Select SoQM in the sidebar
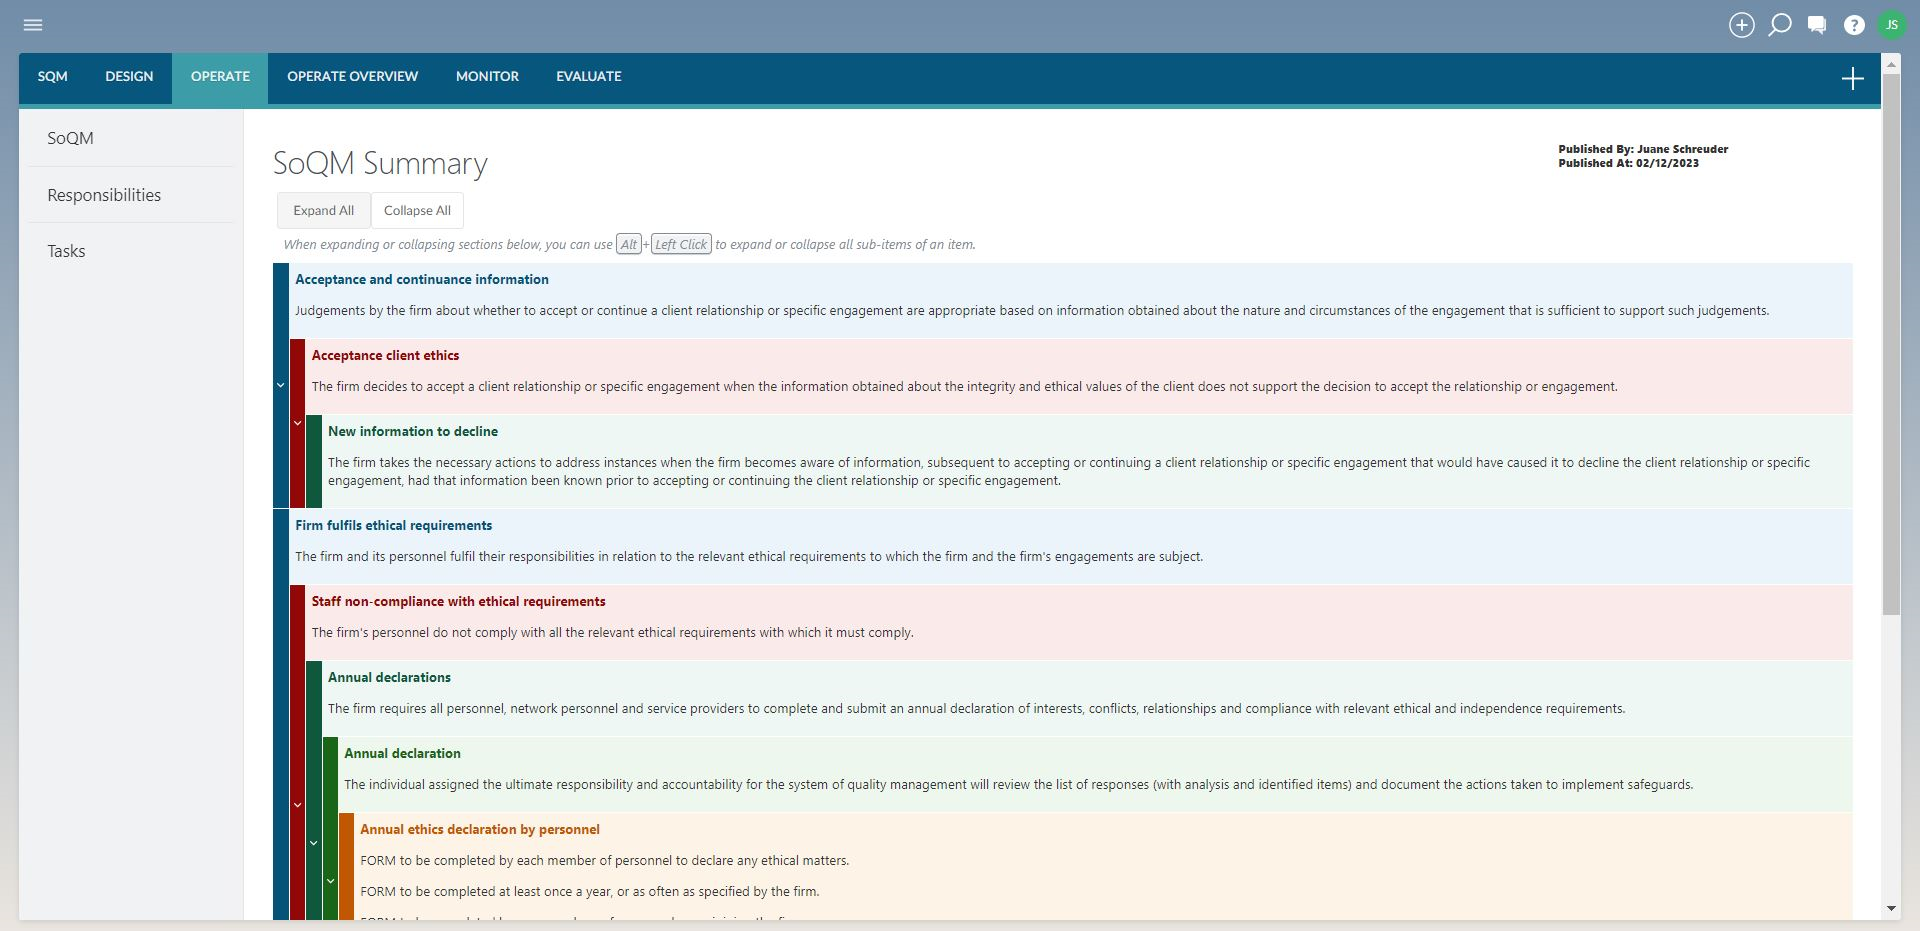Viewport: 1920px width, 931px height. click(70, 138)
